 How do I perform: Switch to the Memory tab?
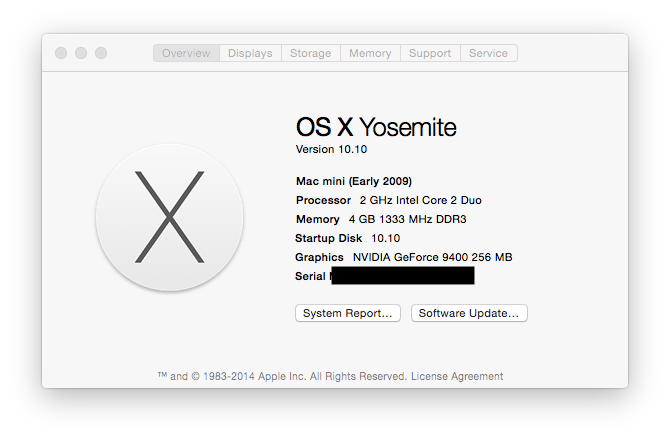pyautogui.click(x=370, y=53)
